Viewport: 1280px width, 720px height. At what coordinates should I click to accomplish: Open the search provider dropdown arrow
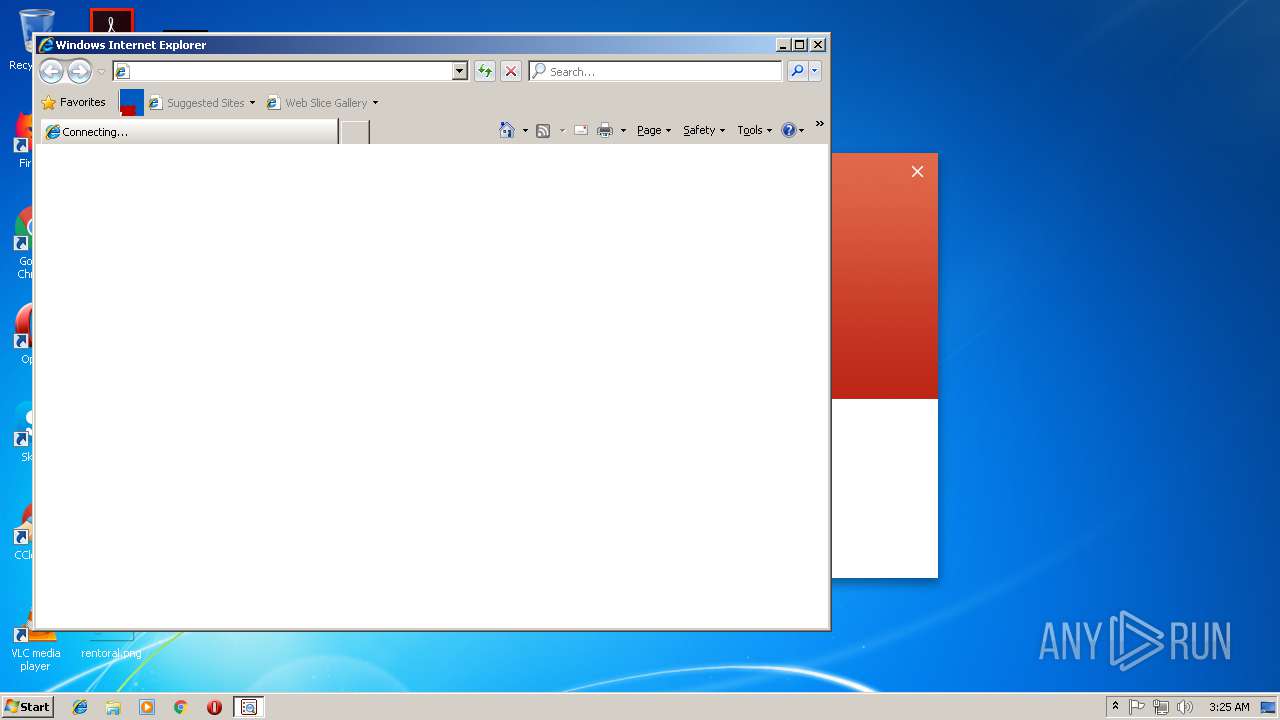point(815,71)
